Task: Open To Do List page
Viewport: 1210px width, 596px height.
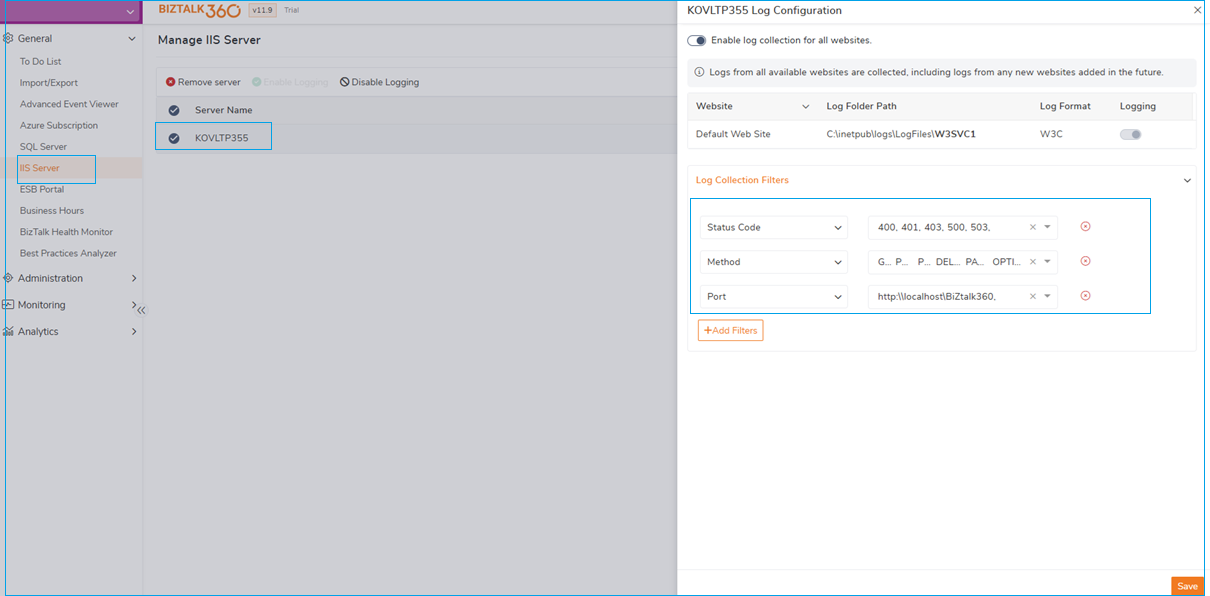Action: point(40,61)
